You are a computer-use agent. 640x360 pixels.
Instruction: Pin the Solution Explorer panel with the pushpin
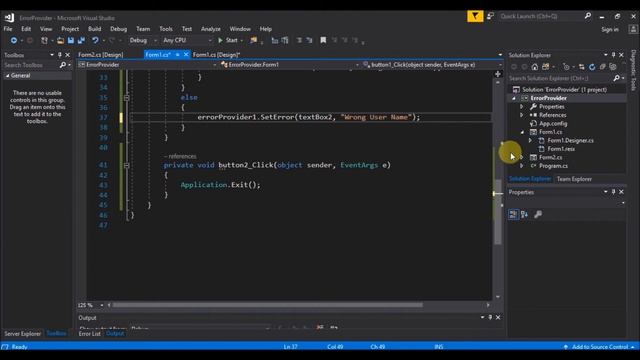[613, 55]
